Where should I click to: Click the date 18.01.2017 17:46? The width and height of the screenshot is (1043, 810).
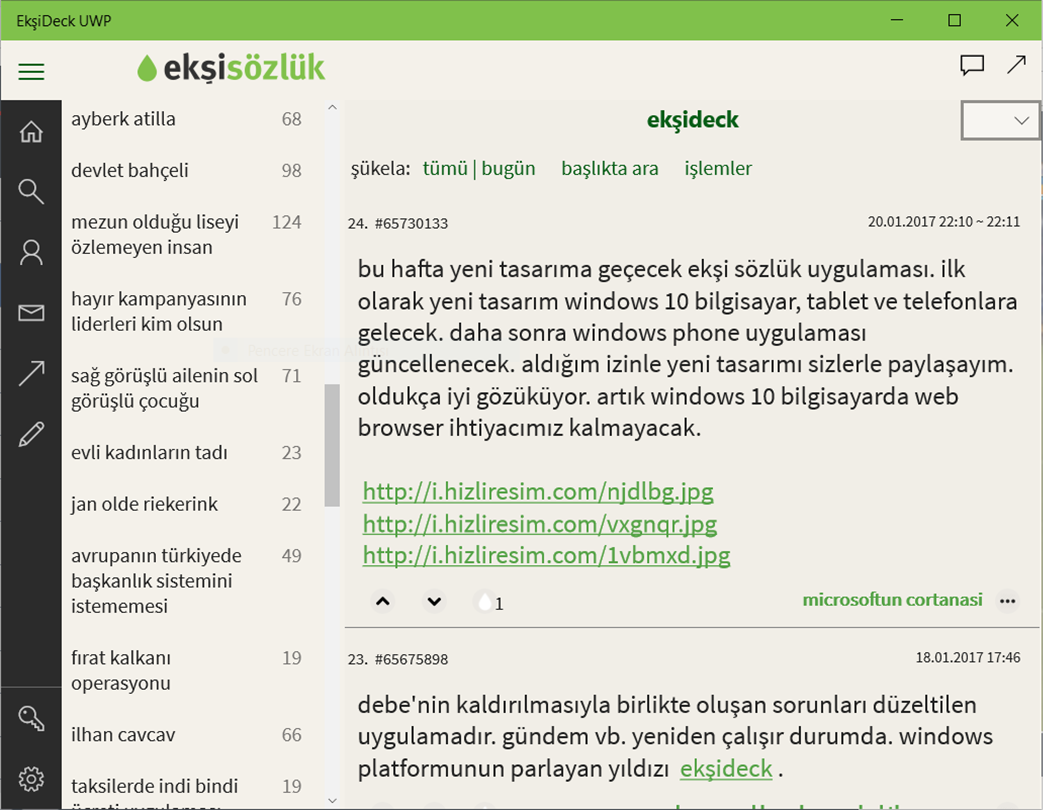click(x=967, y=658)
